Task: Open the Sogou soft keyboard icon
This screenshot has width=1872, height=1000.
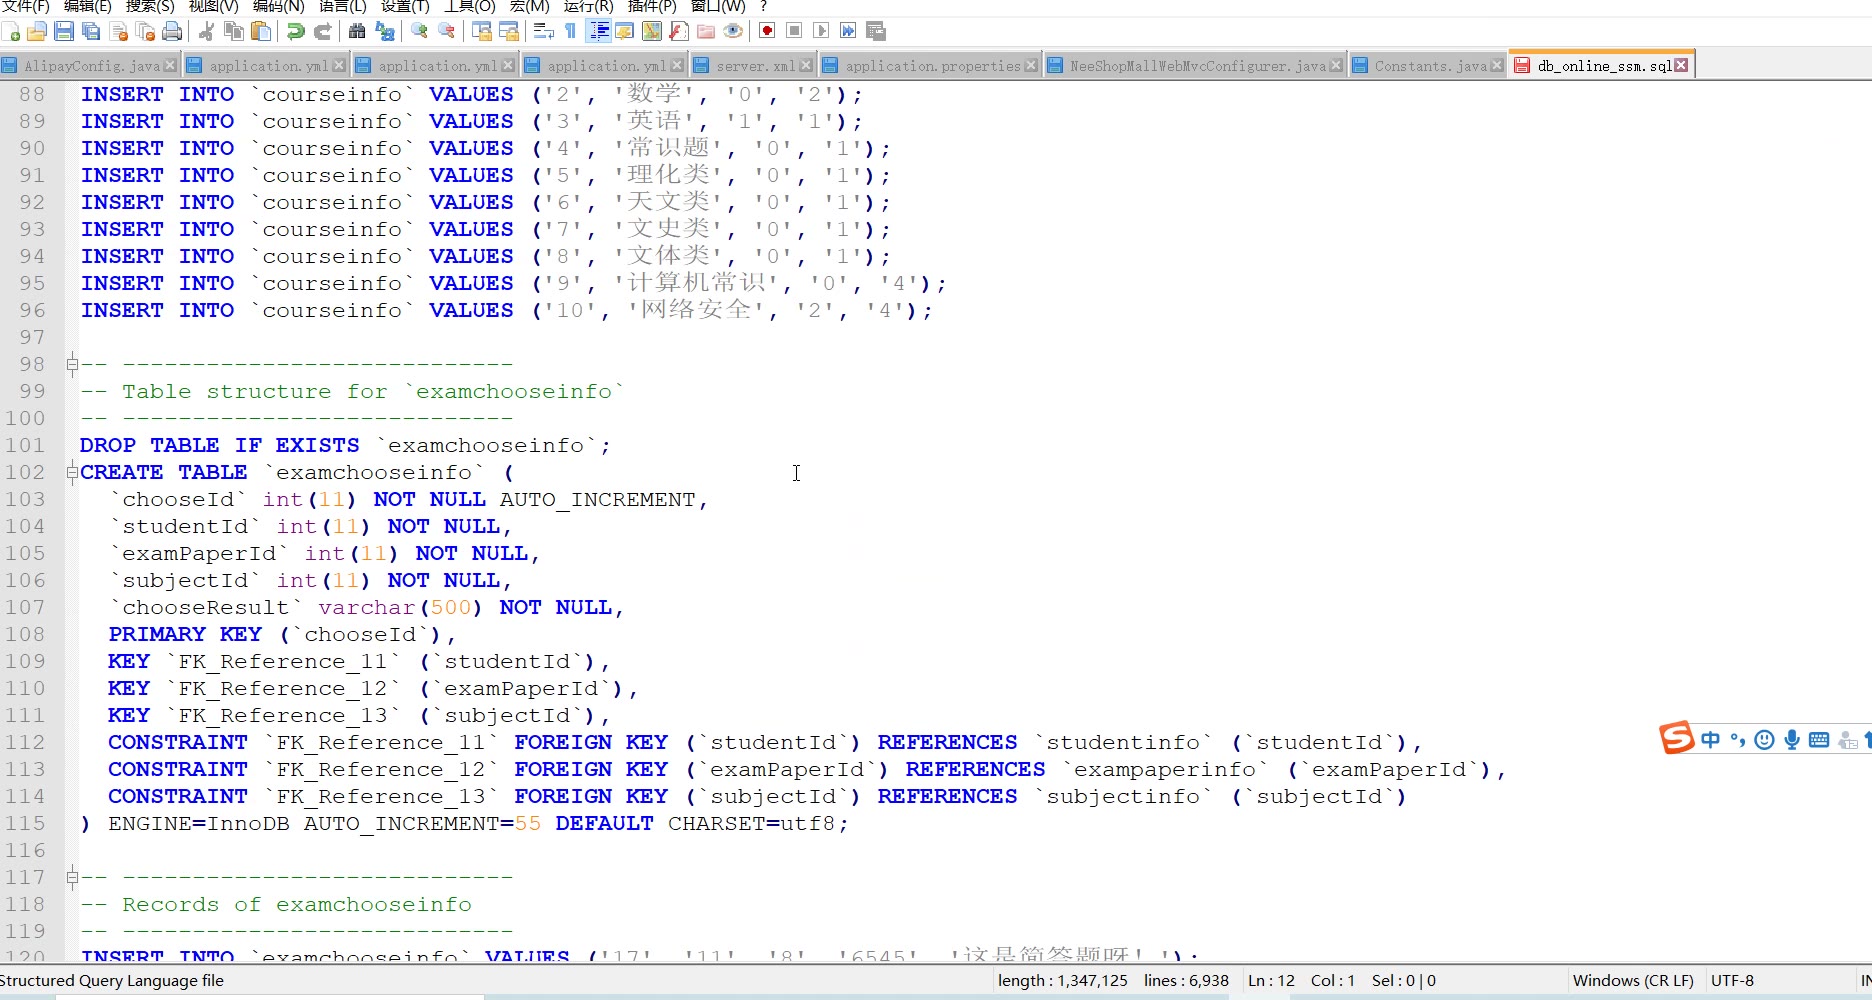Action: 1819,740
